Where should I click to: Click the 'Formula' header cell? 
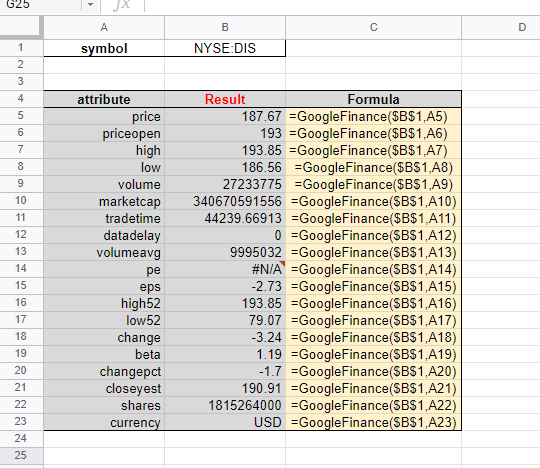pos(373,100)
